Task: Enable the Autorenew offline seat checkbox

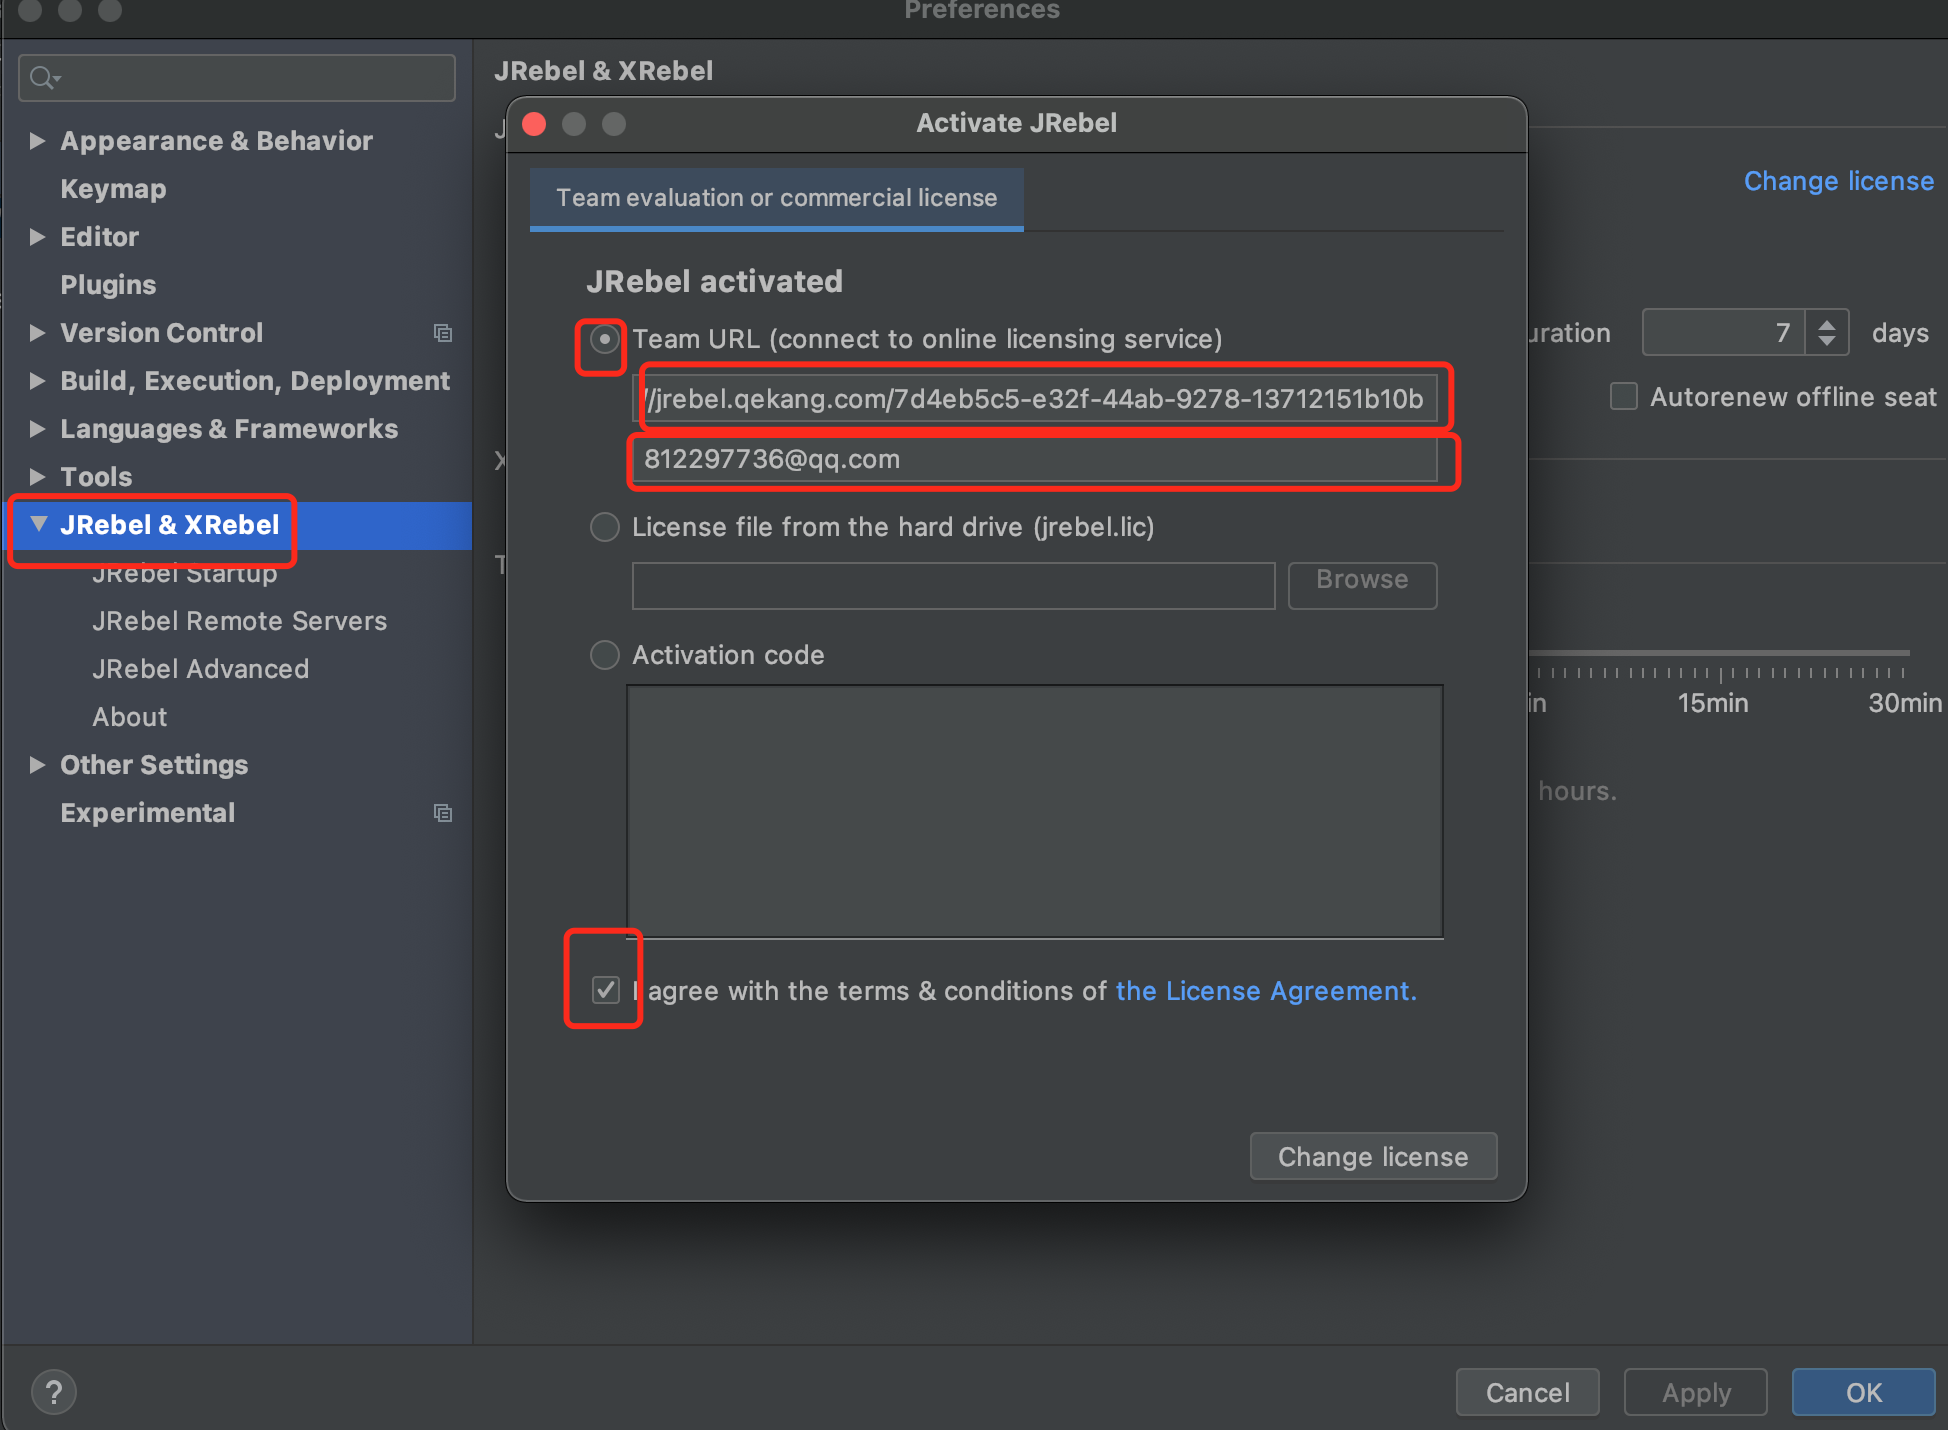Action: click(x=1623, y=397)
